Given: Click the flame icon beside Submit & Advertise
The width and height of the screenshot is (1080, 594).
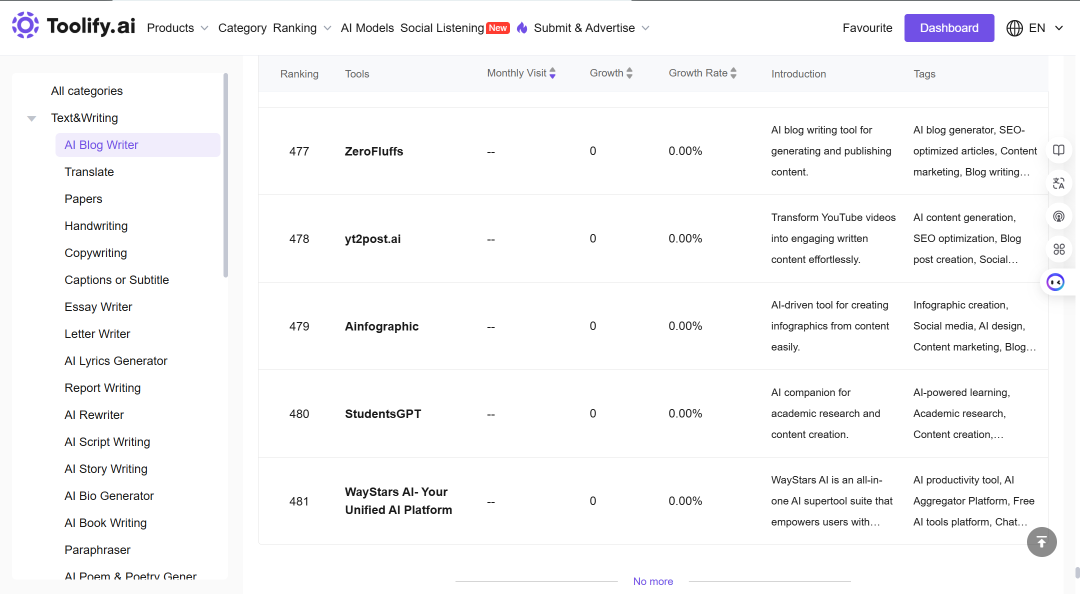Looking at the screenshot, I should tap(522, 28).
